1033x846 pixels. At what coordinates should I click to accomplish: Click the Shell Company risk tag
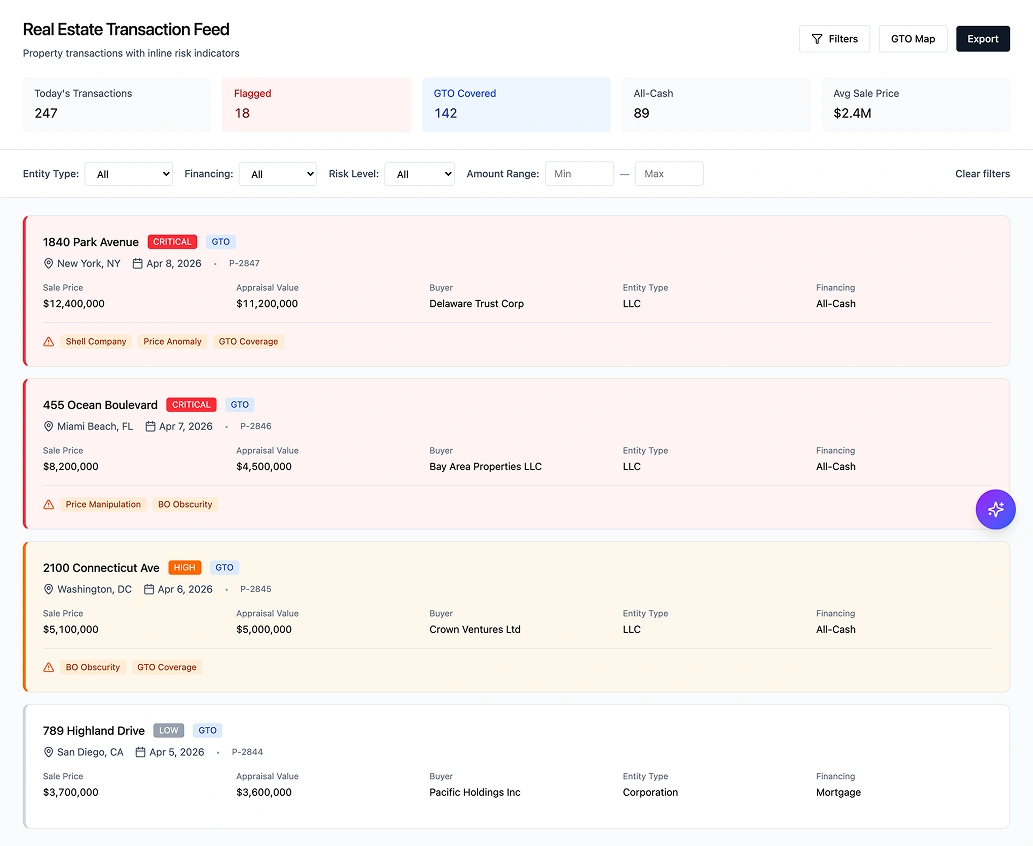point(96,341)
